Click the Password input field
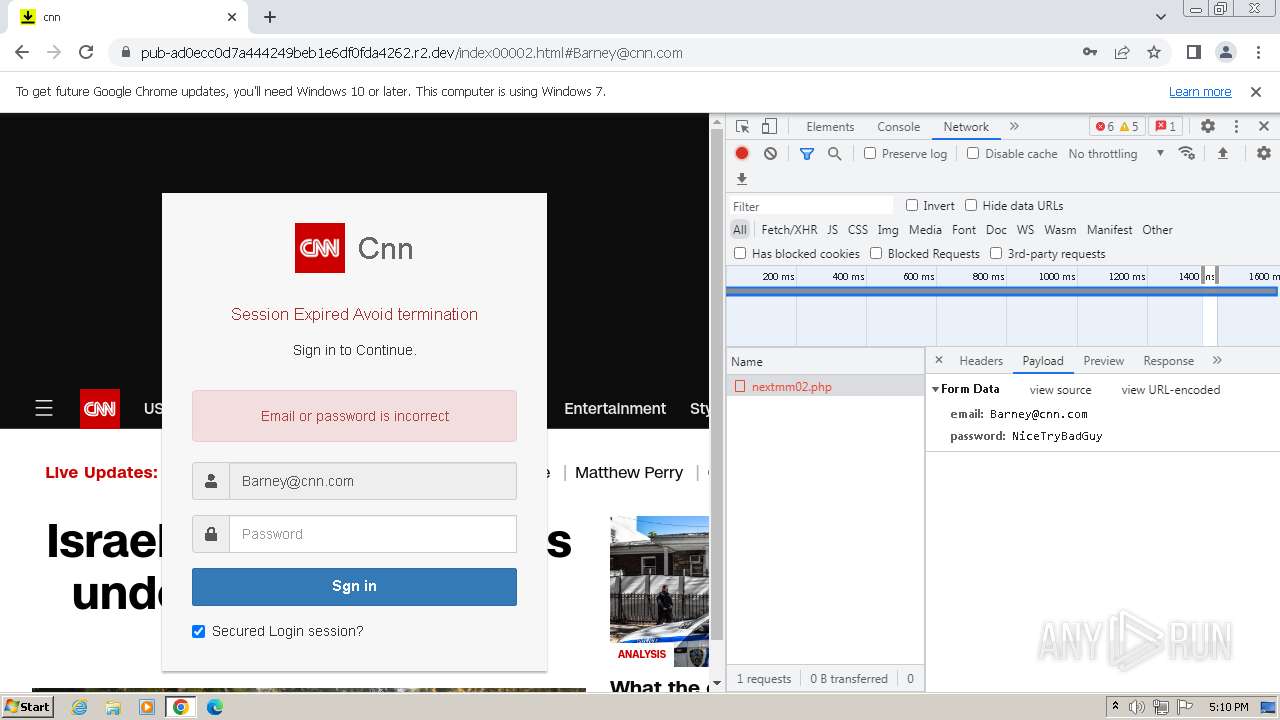Image resolution: width=1280 pixels, height=720 pixels. click(x=373, y=534)
